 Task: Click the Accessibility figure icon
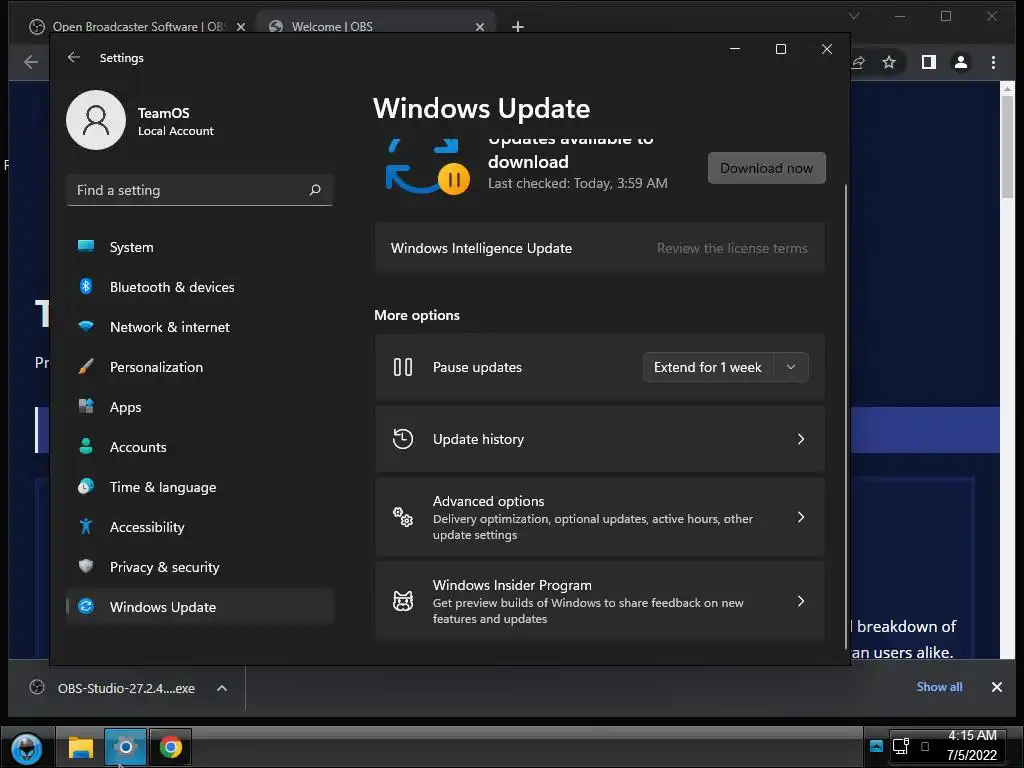pyautogui.click(x=86, y=526)
